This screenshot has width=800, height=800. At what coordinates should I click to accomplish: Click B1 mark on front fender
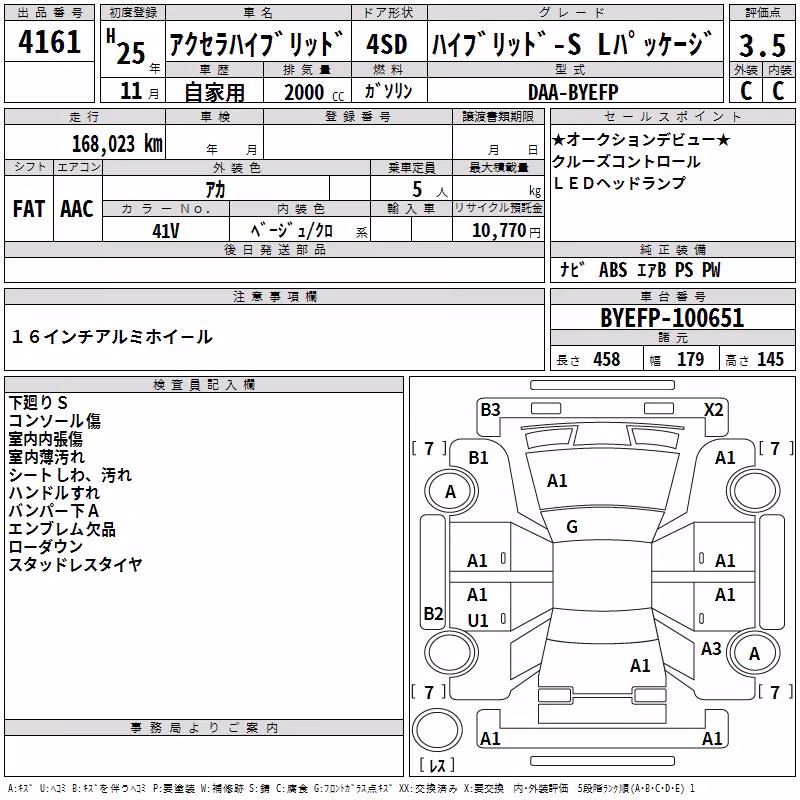click(478, 458)
